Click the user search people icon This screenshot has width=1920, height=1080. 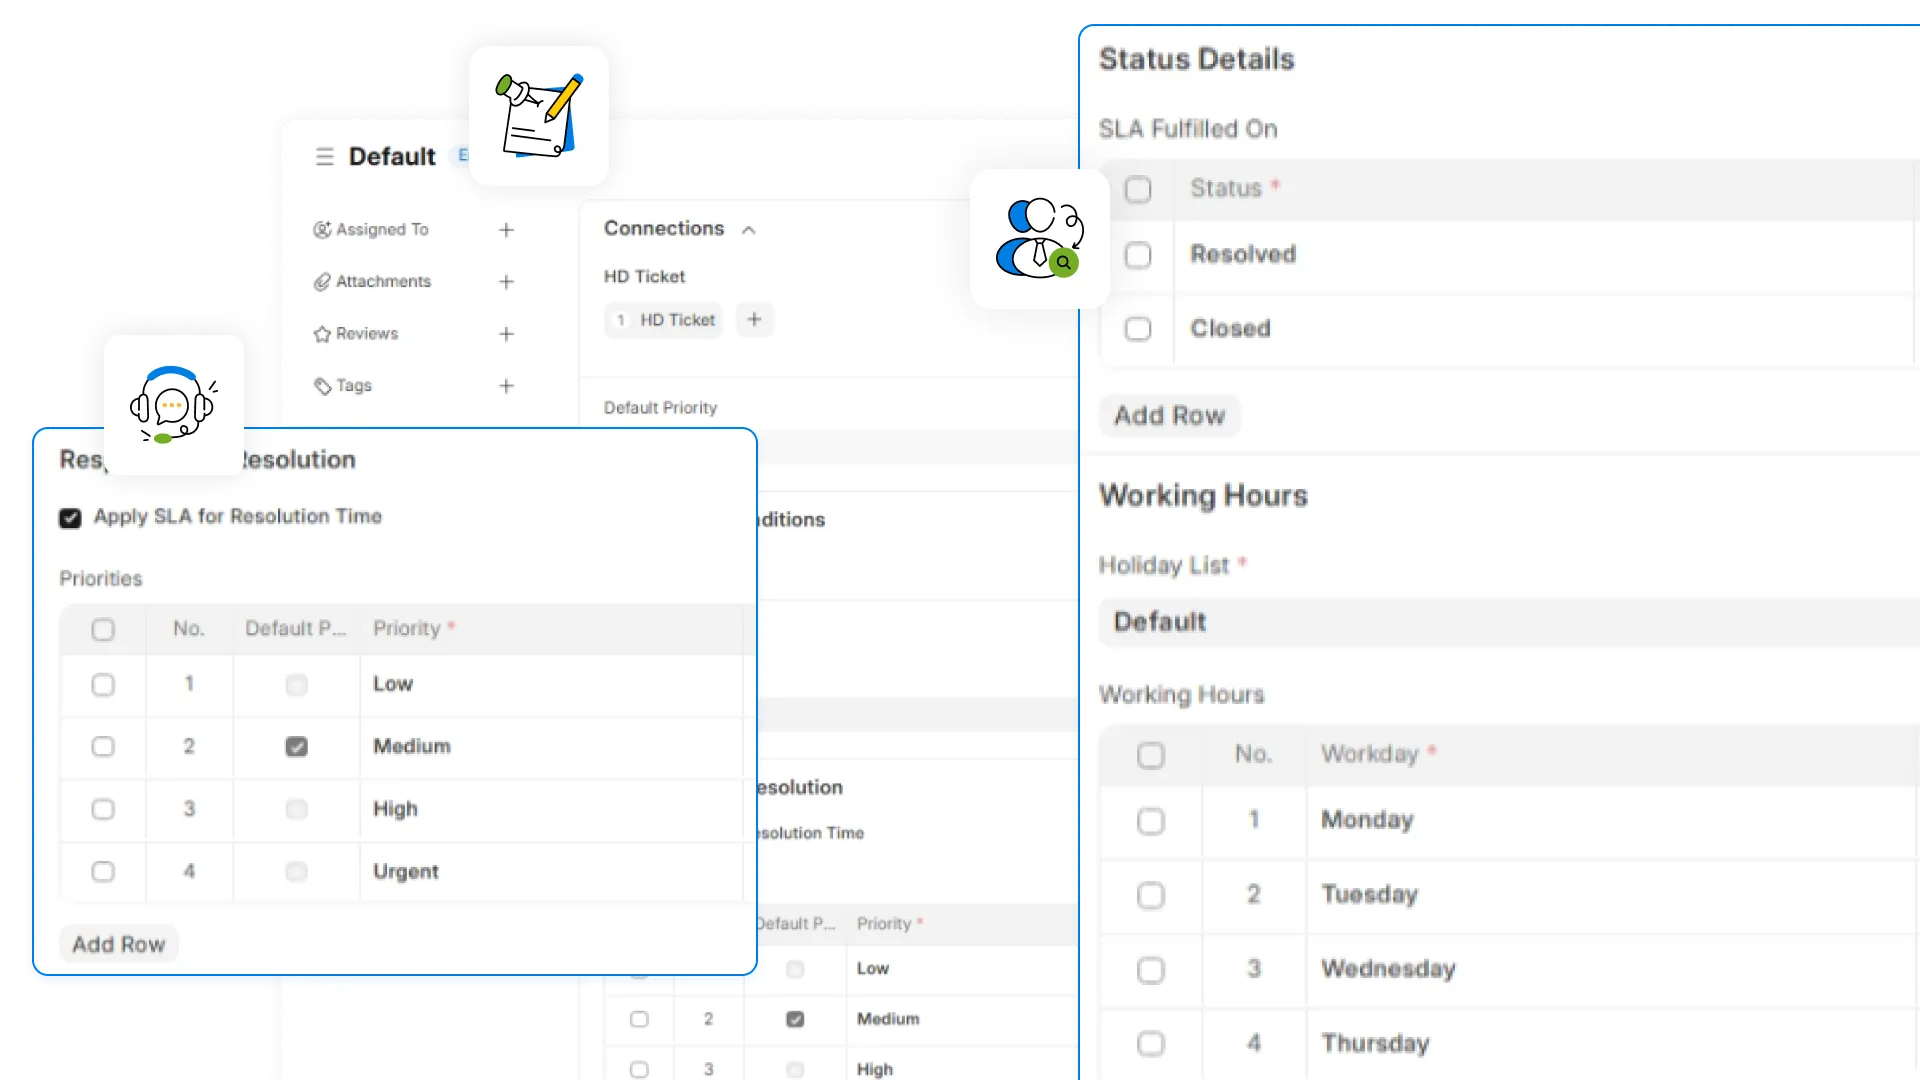click(1040, 238)
